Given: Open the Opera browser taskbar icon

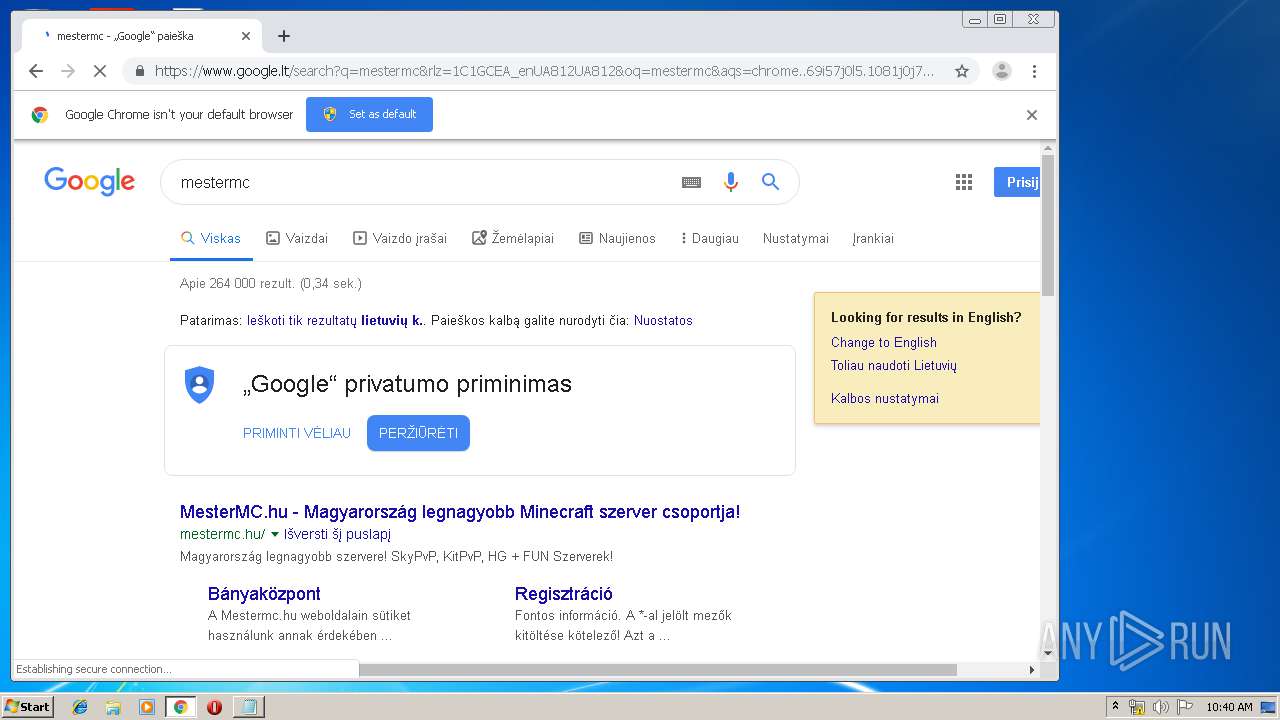Looking at the screenshot, I should coord(214,707).
